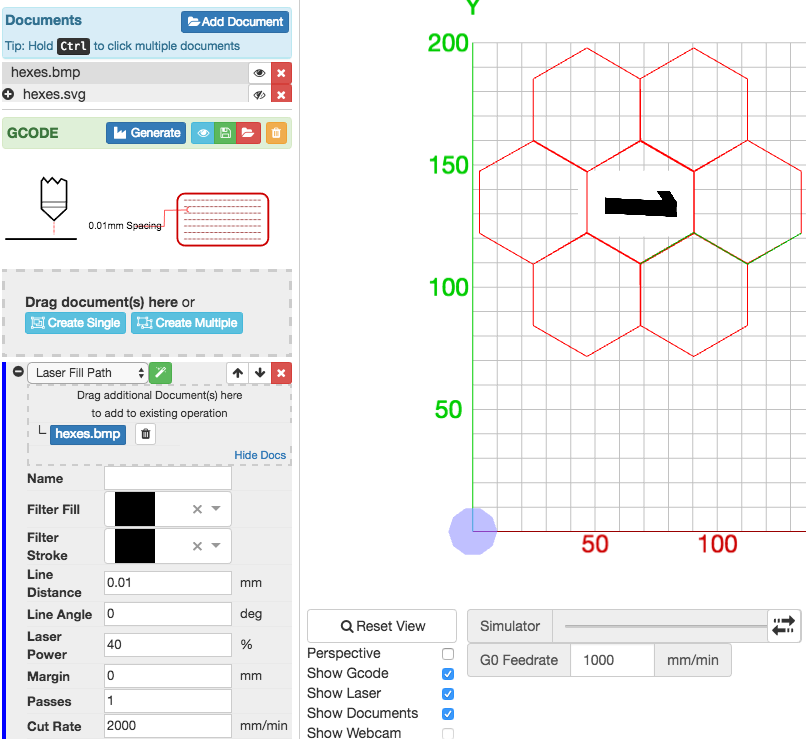
Task: Move the operation down with the arrow
Action: click(x=260, y=373)
